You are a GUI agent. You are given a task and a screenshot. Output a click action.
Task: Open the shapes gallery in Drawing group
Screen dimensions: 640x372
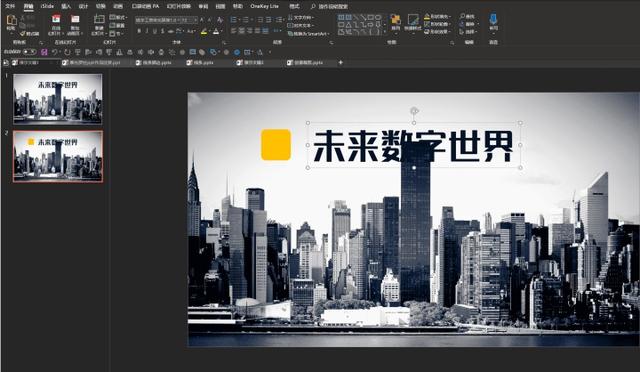(361, 25)
